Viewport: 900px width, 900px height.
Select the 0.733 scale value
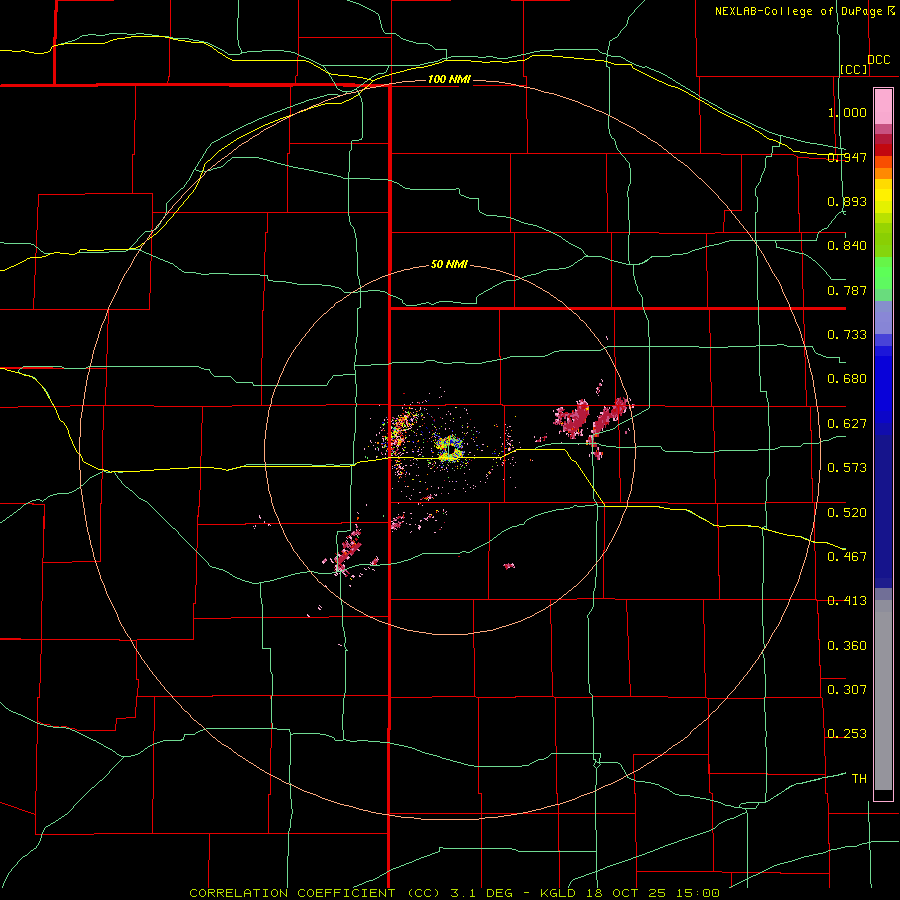[847, 335]
